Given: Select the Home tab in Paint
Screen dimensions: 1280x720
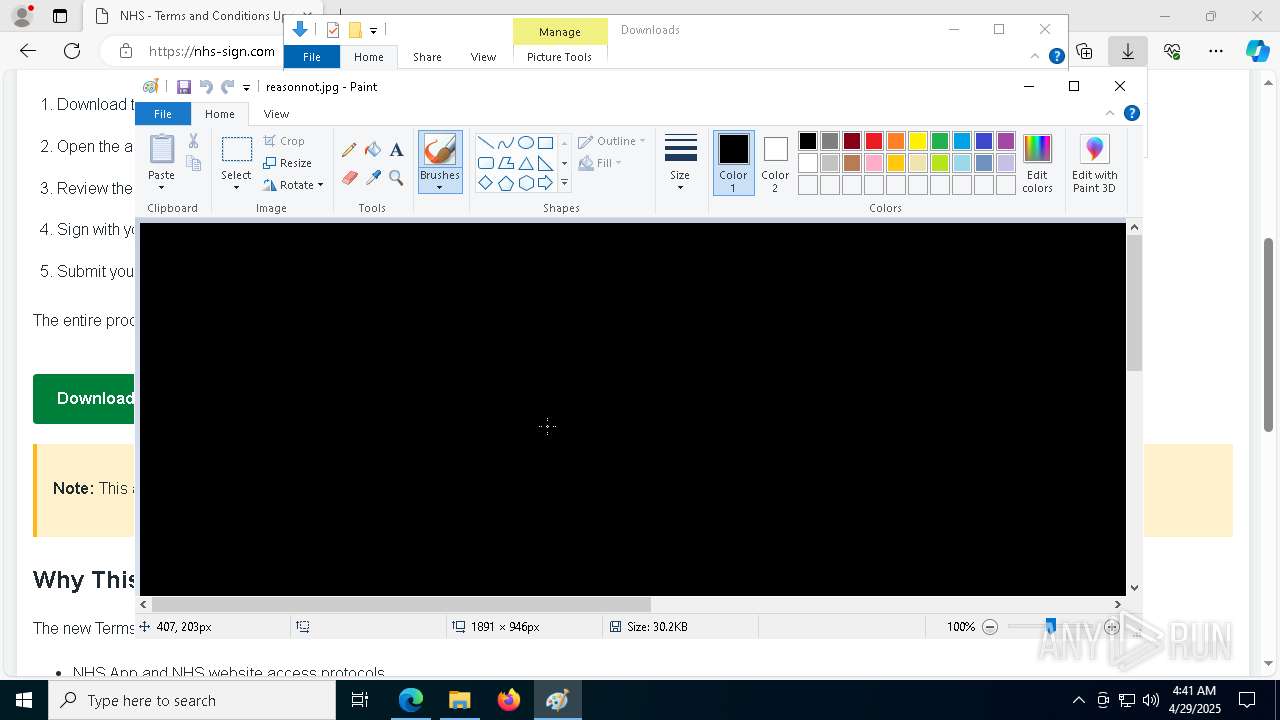Looking at the screenshot, I should (x=220, y=114).
